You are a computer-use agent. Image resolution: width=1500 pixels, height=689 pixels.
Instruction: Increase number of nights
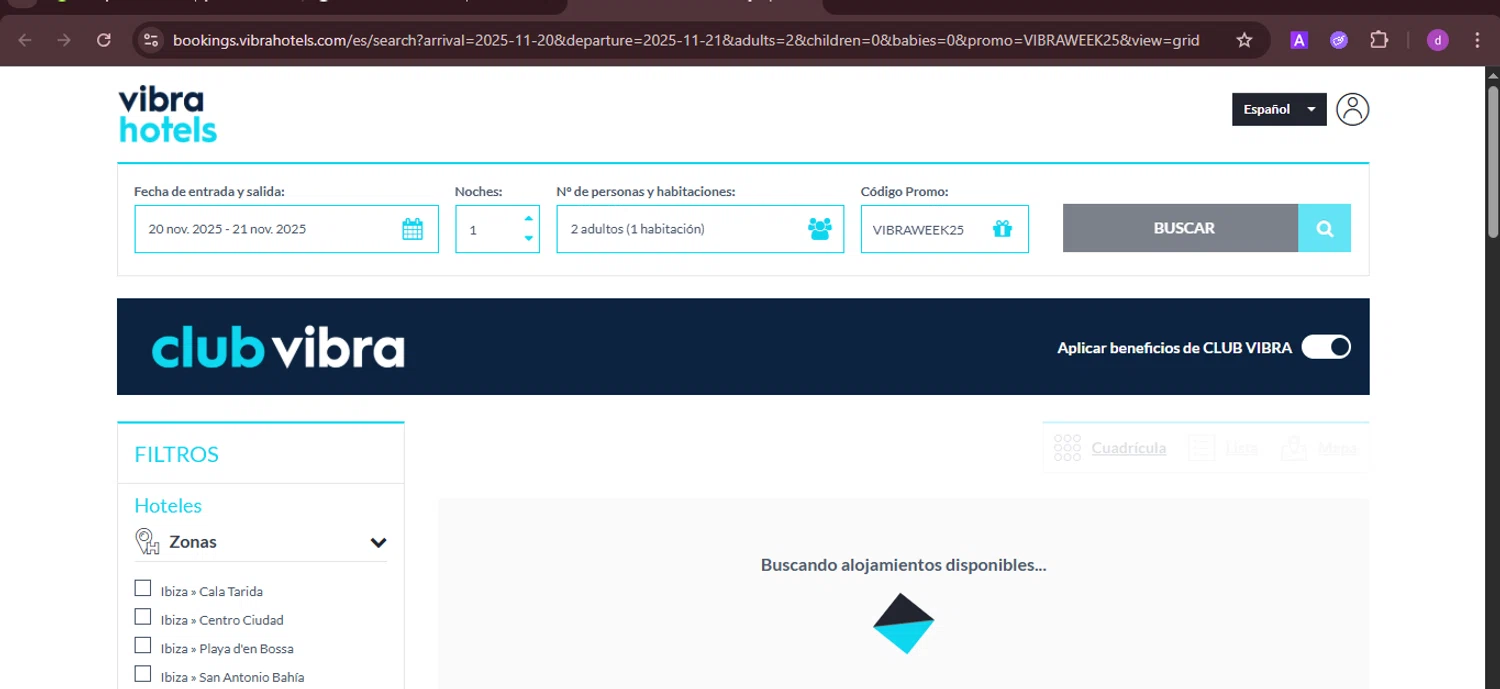pyautogui.click(x=529, y=218)
